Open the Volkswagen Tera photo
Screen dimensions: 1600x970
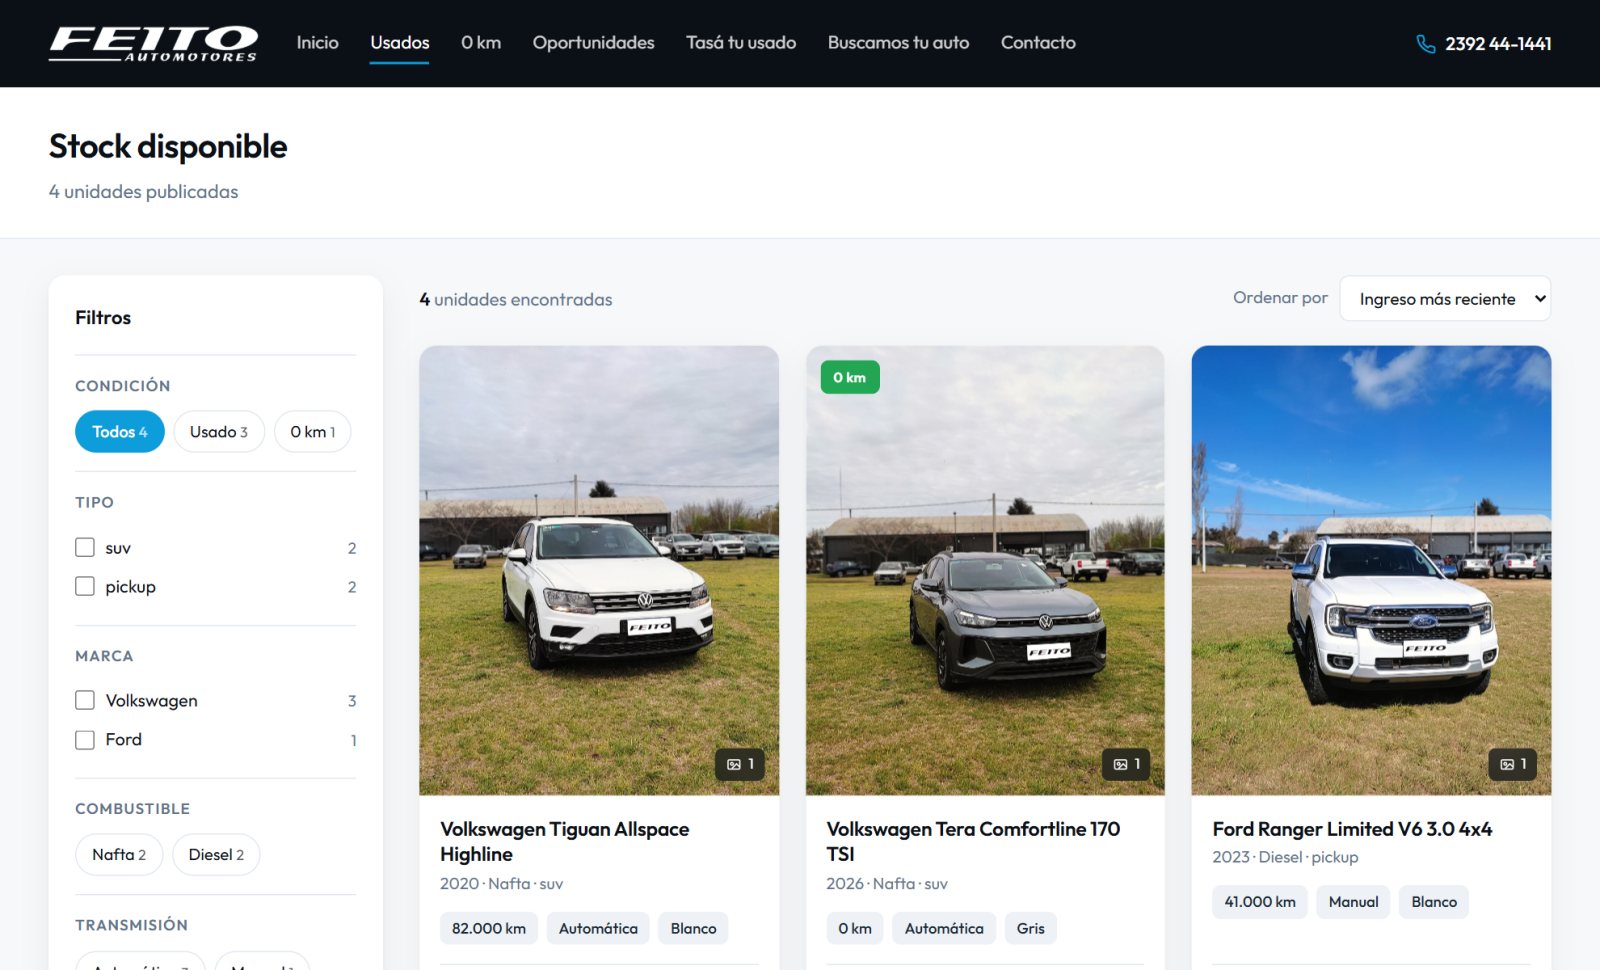(x=985, y=570)
